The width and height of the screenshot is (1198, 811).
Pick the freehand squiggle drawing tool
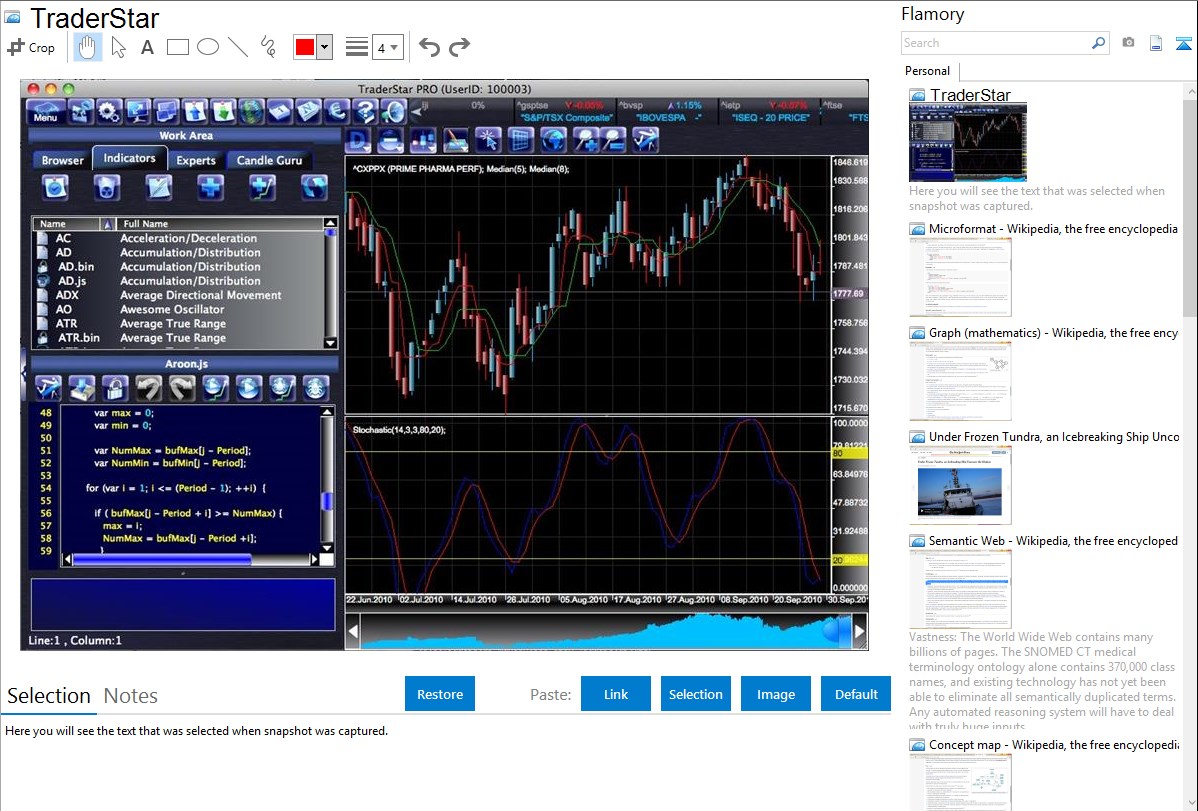point(268,47)
